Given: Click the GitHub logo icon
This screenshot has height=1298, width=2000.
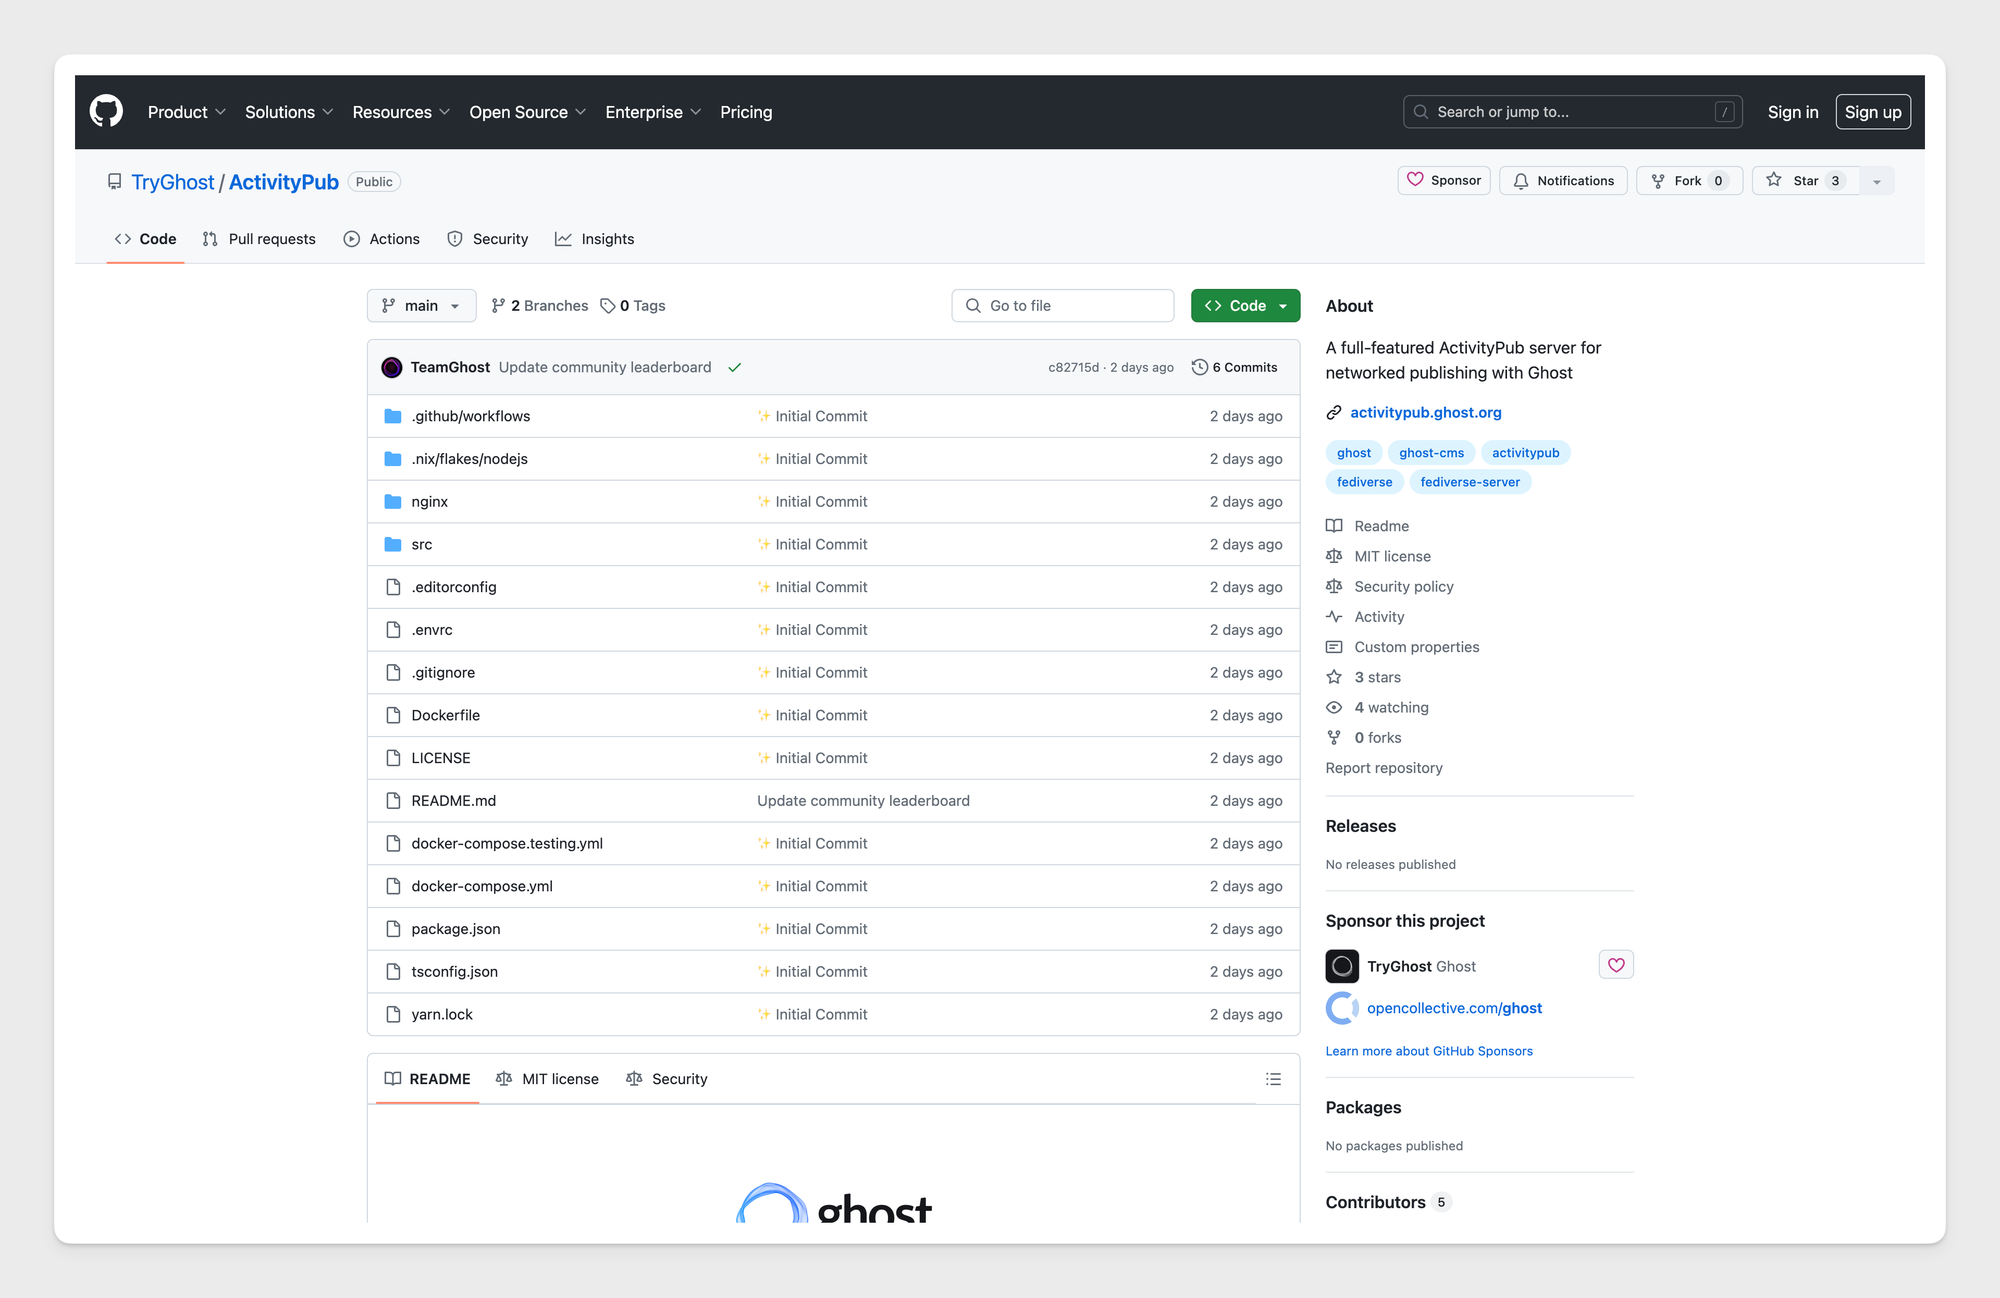Looking at the screenshot, I should click(x=106, y=111).
